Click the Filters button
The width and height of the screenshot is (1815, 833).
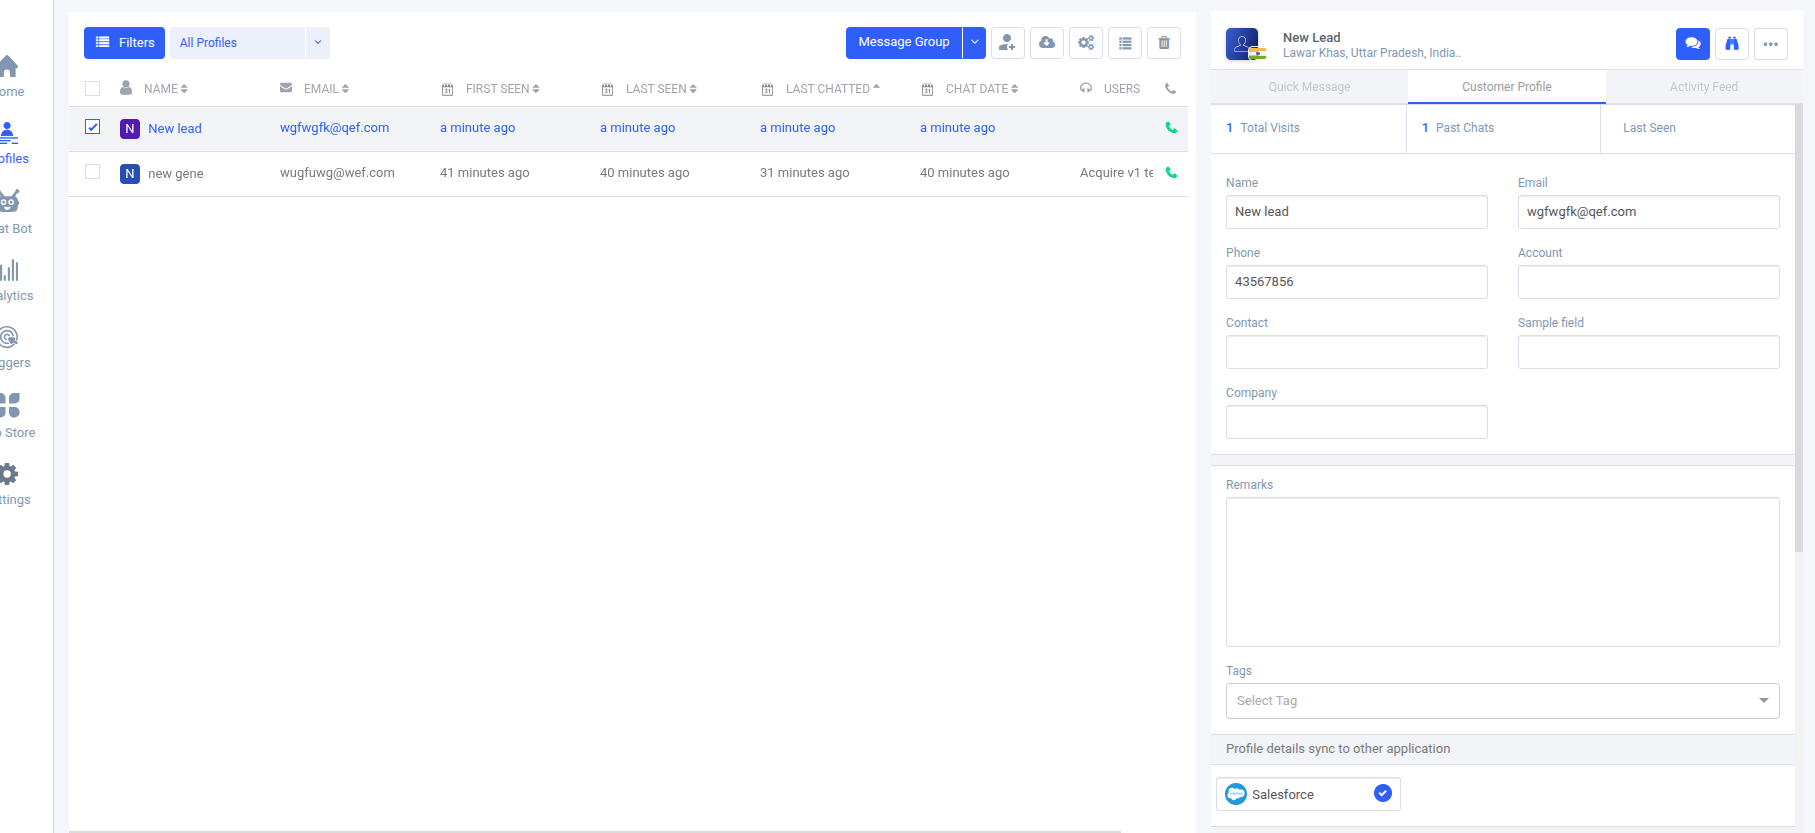[125, 43]
